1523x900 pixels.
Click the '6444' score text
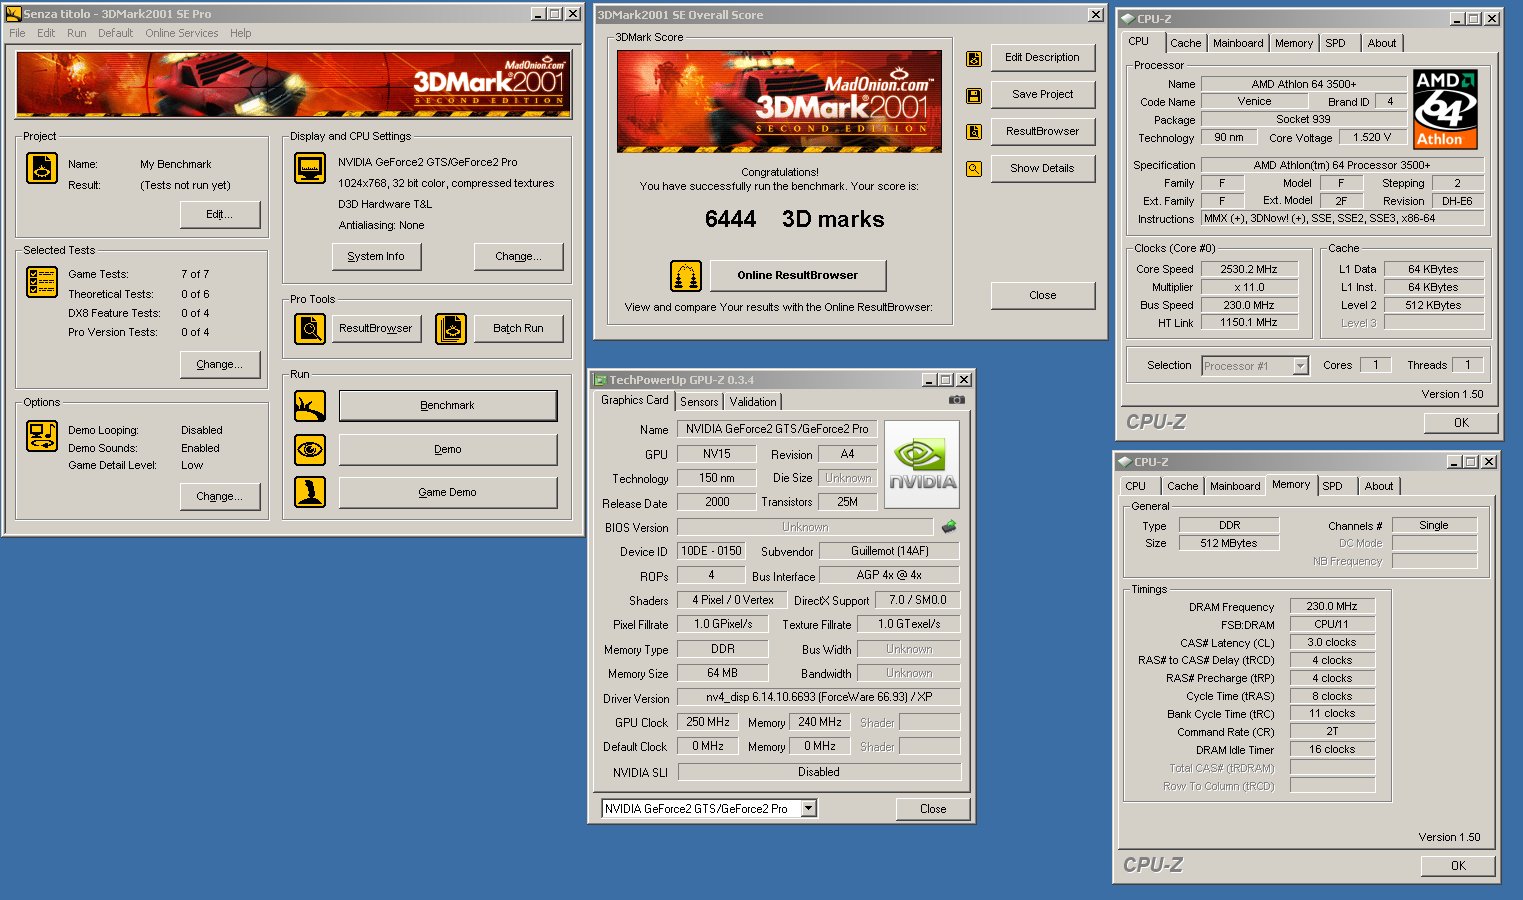(x=730, y=219)
